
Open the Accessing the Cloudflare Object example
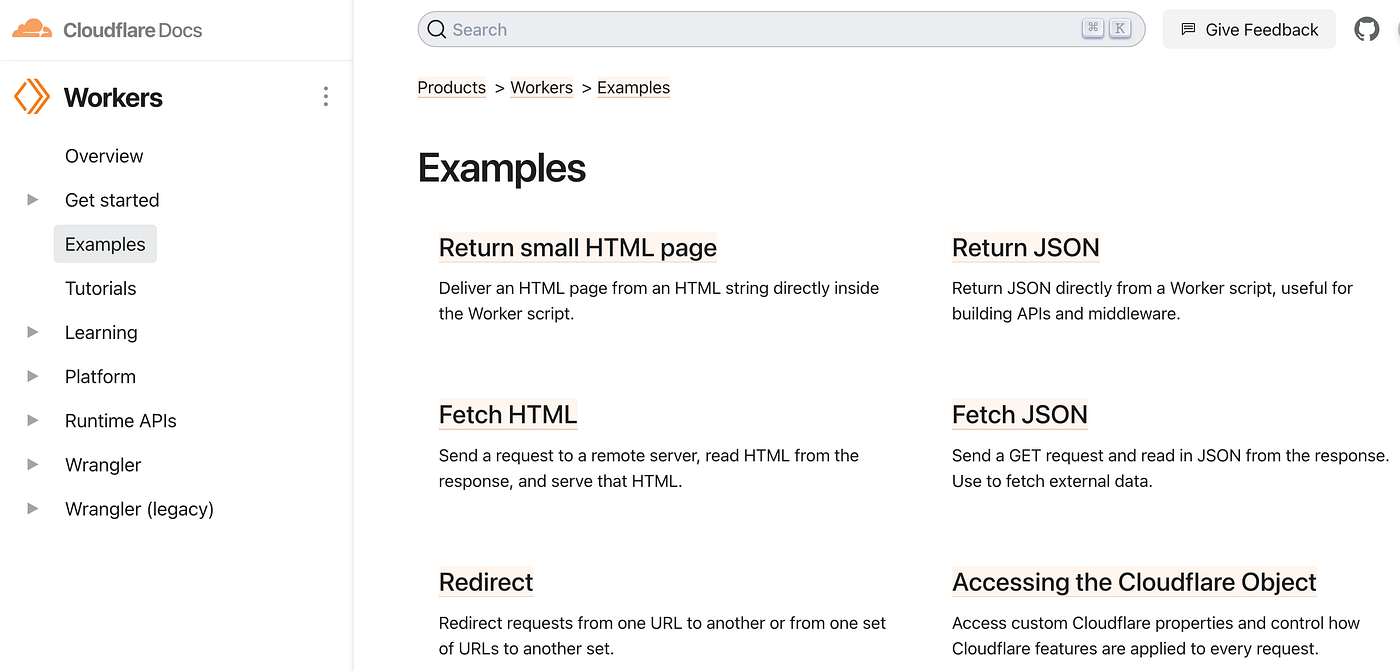(1134, 582)
